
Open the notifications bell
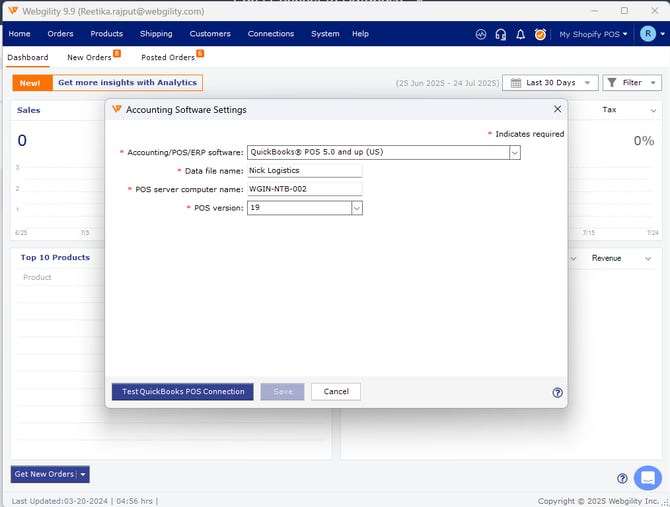[520, 34]
